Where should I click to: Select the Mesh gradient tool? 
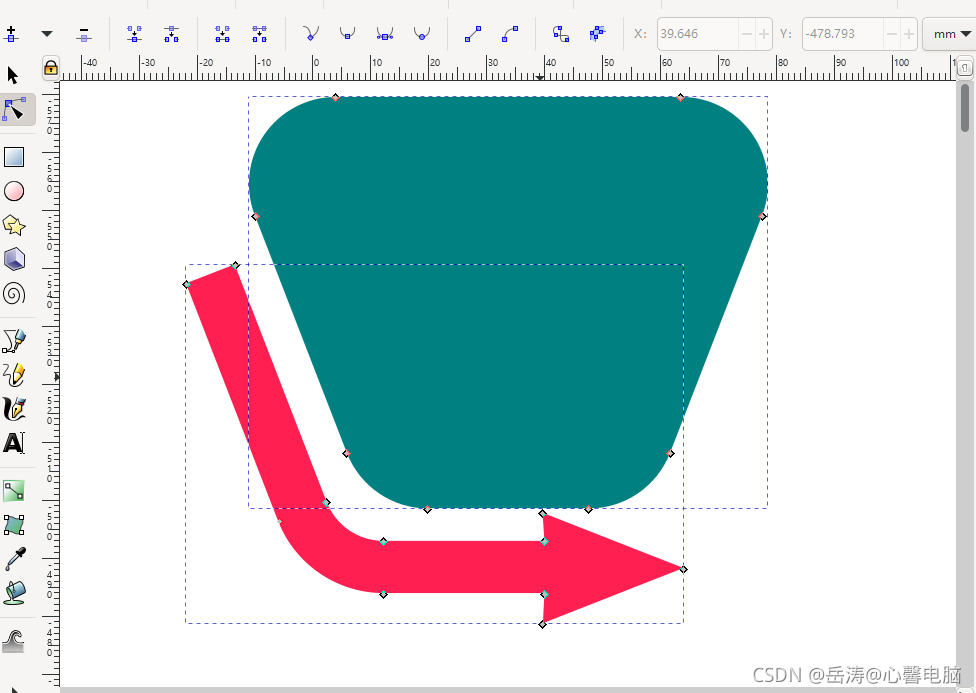click(x=14, y=525)
